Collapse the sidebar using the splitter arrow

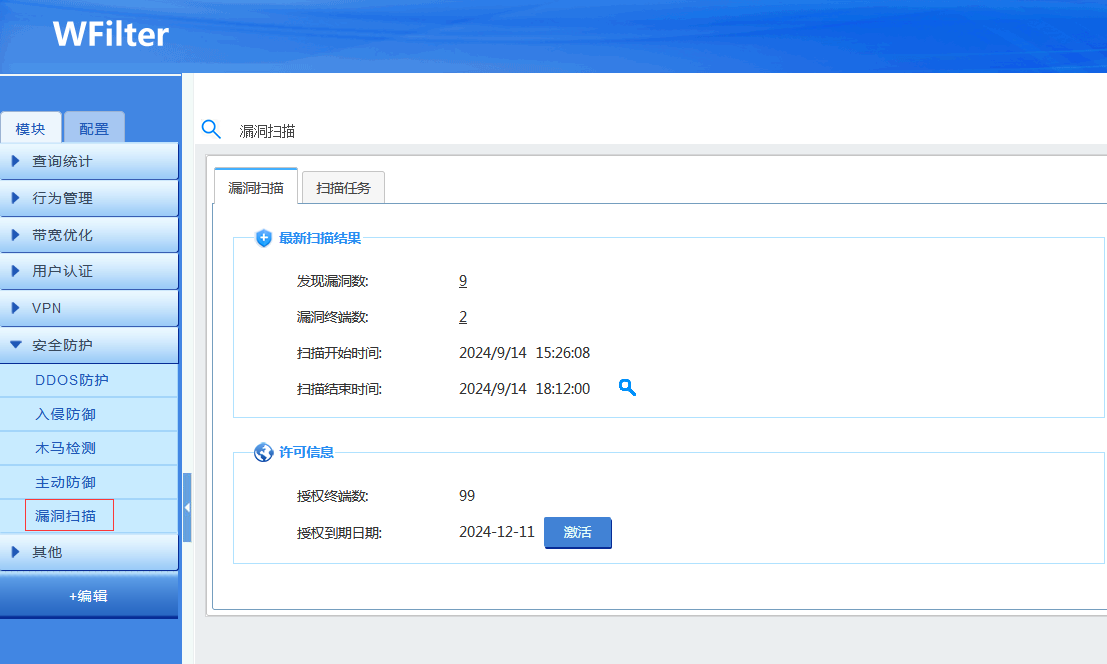click(187, 507)
